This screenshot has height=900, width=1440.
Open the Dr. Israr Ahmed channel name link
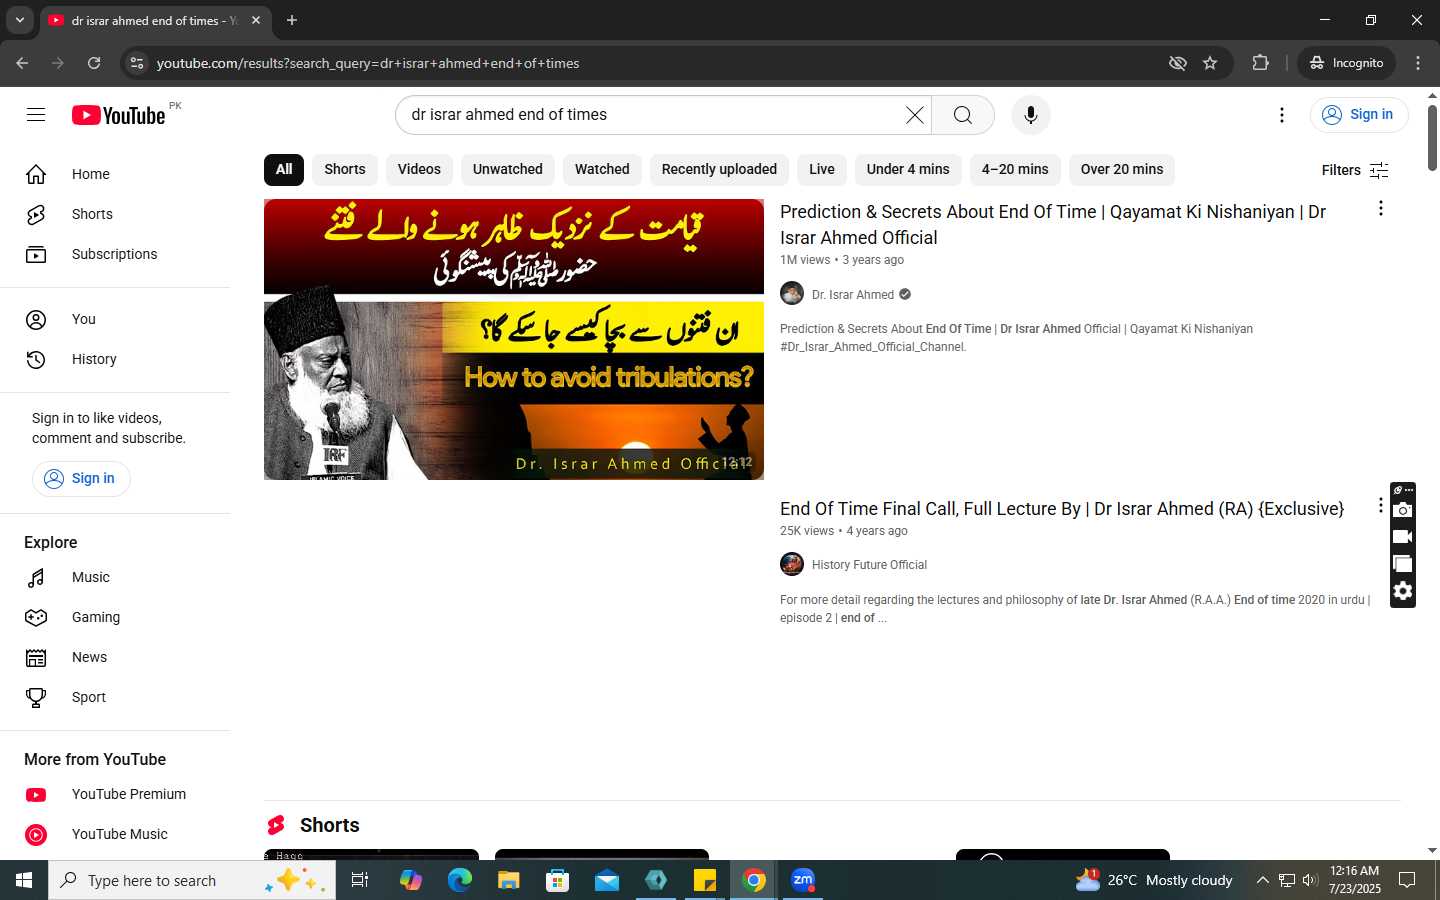(853, 295)
